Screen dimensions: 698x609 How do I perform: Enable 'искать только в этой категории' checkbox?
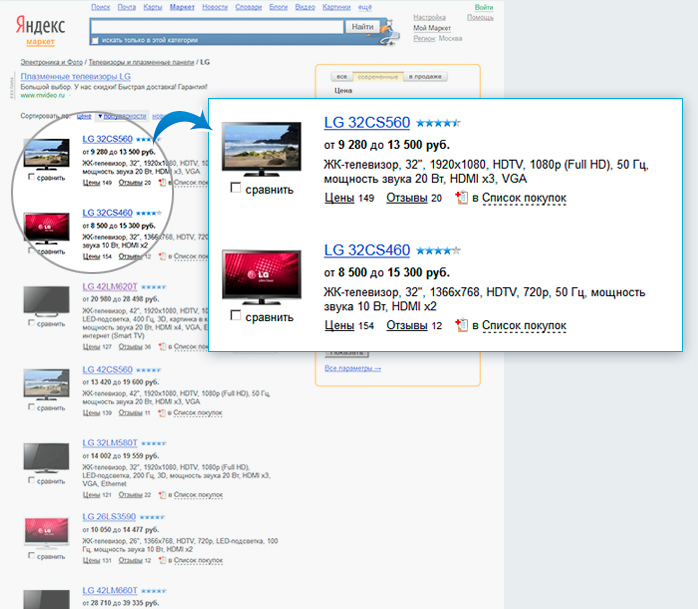tap(95, 41)
